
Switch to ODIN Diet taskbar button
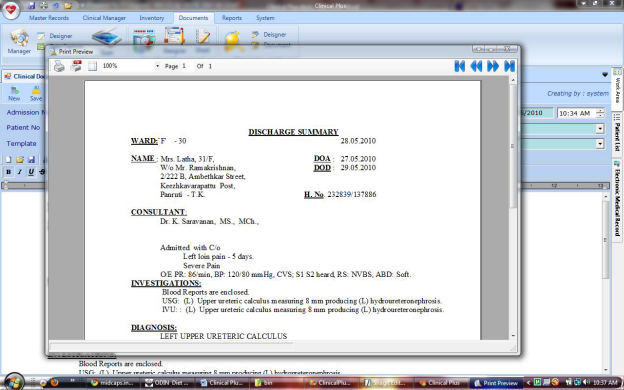pos(169,383)
